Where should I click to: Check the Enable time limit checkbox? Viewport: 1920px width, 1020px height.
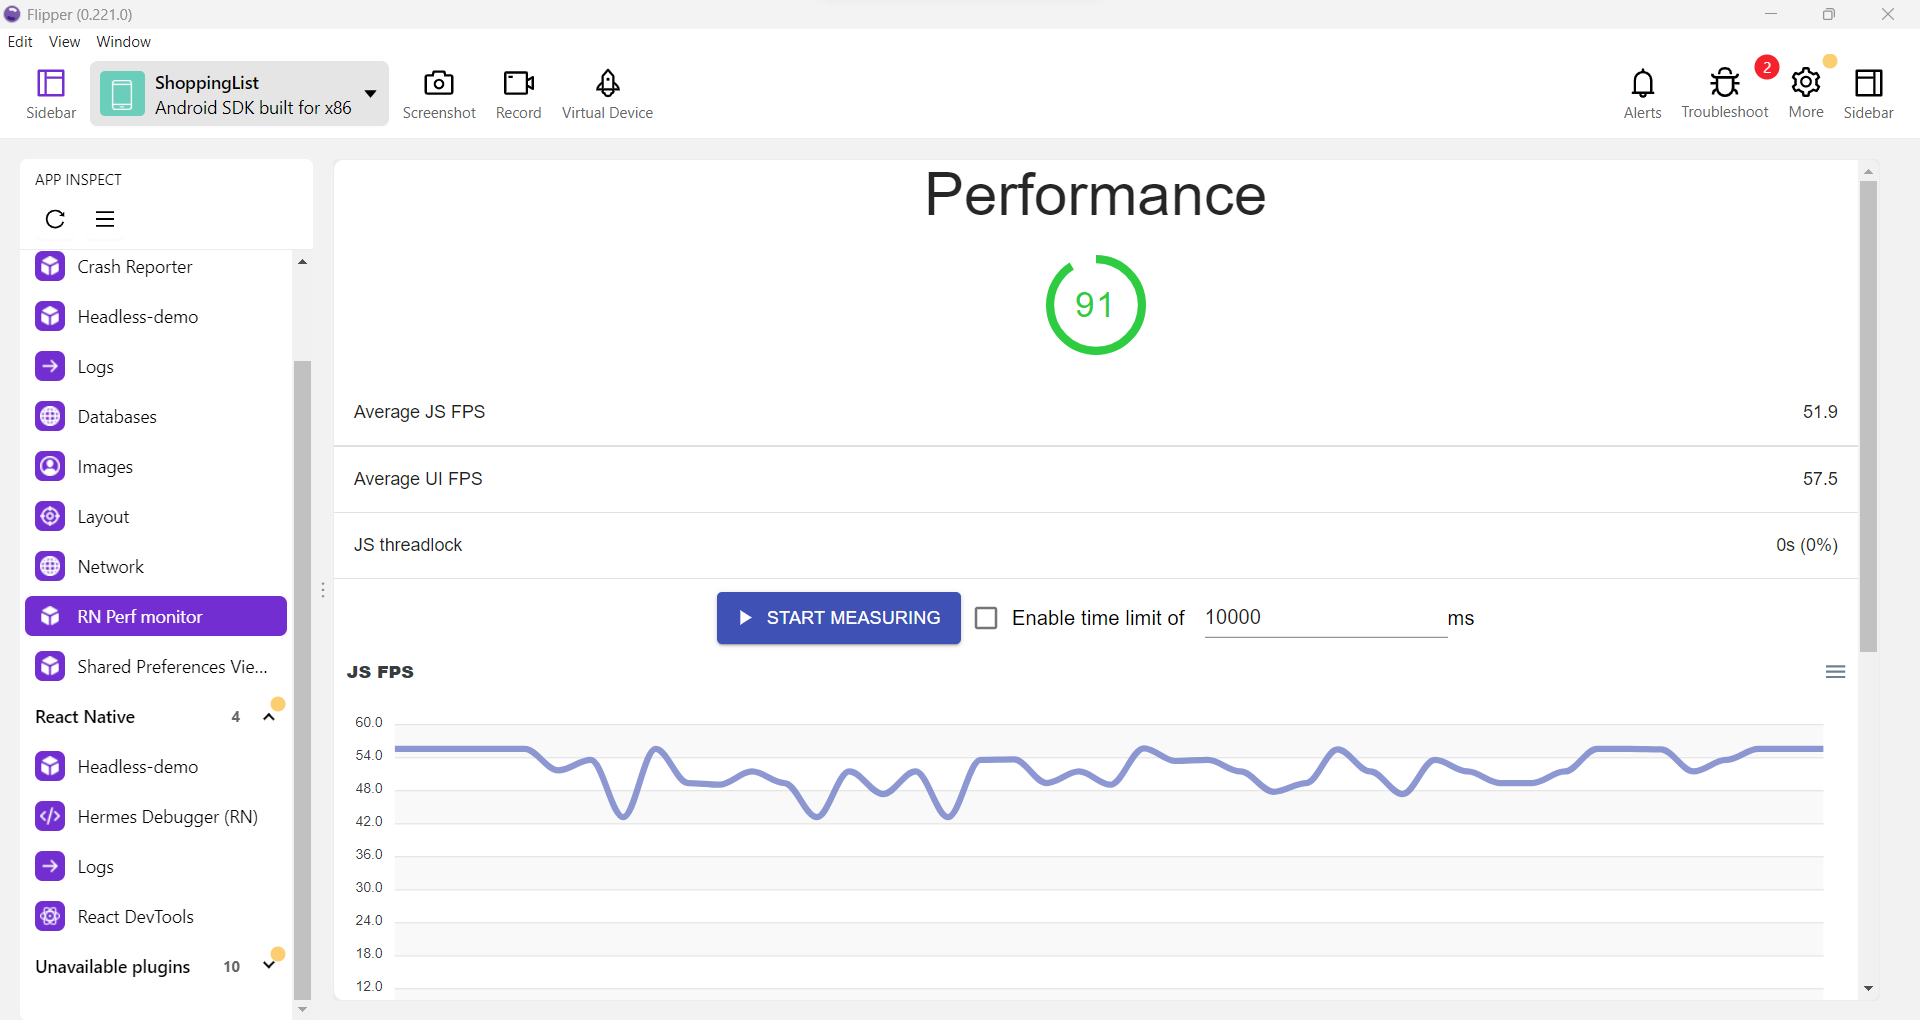[986, 618]
